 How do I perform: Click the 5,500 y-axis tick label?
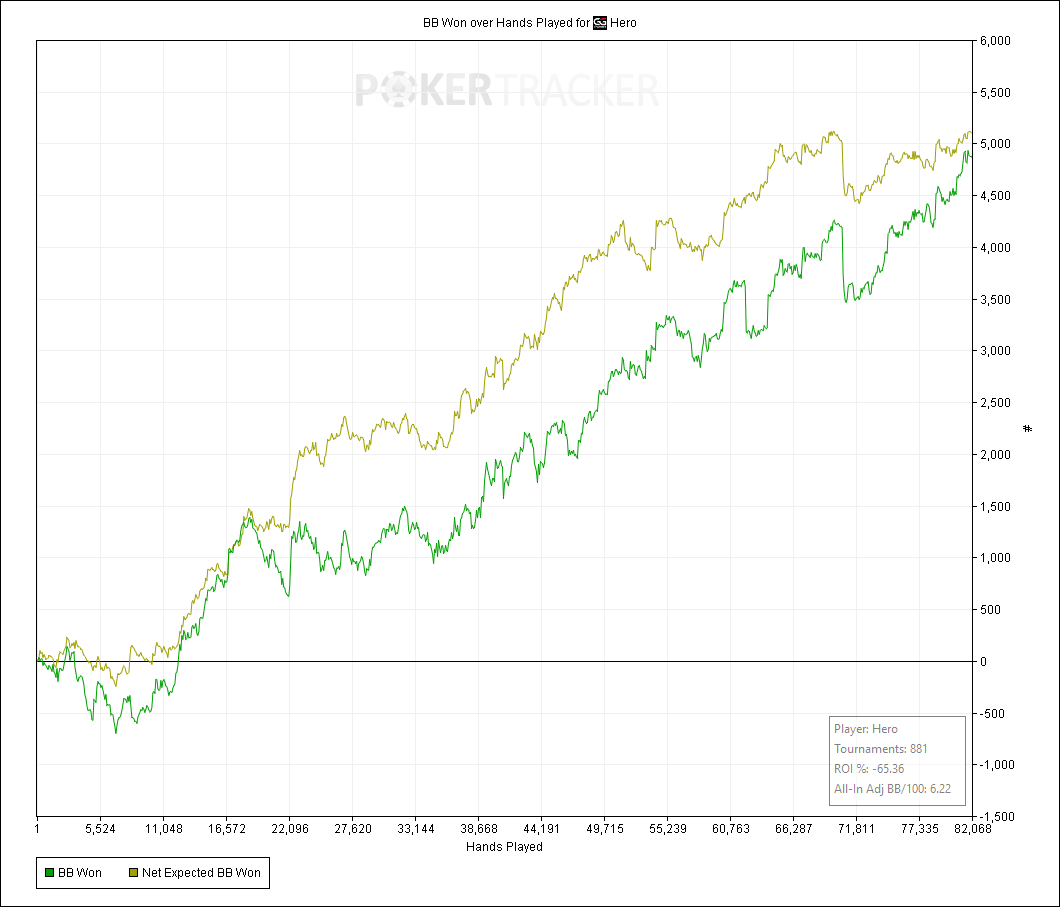click(x=995, y=93)
